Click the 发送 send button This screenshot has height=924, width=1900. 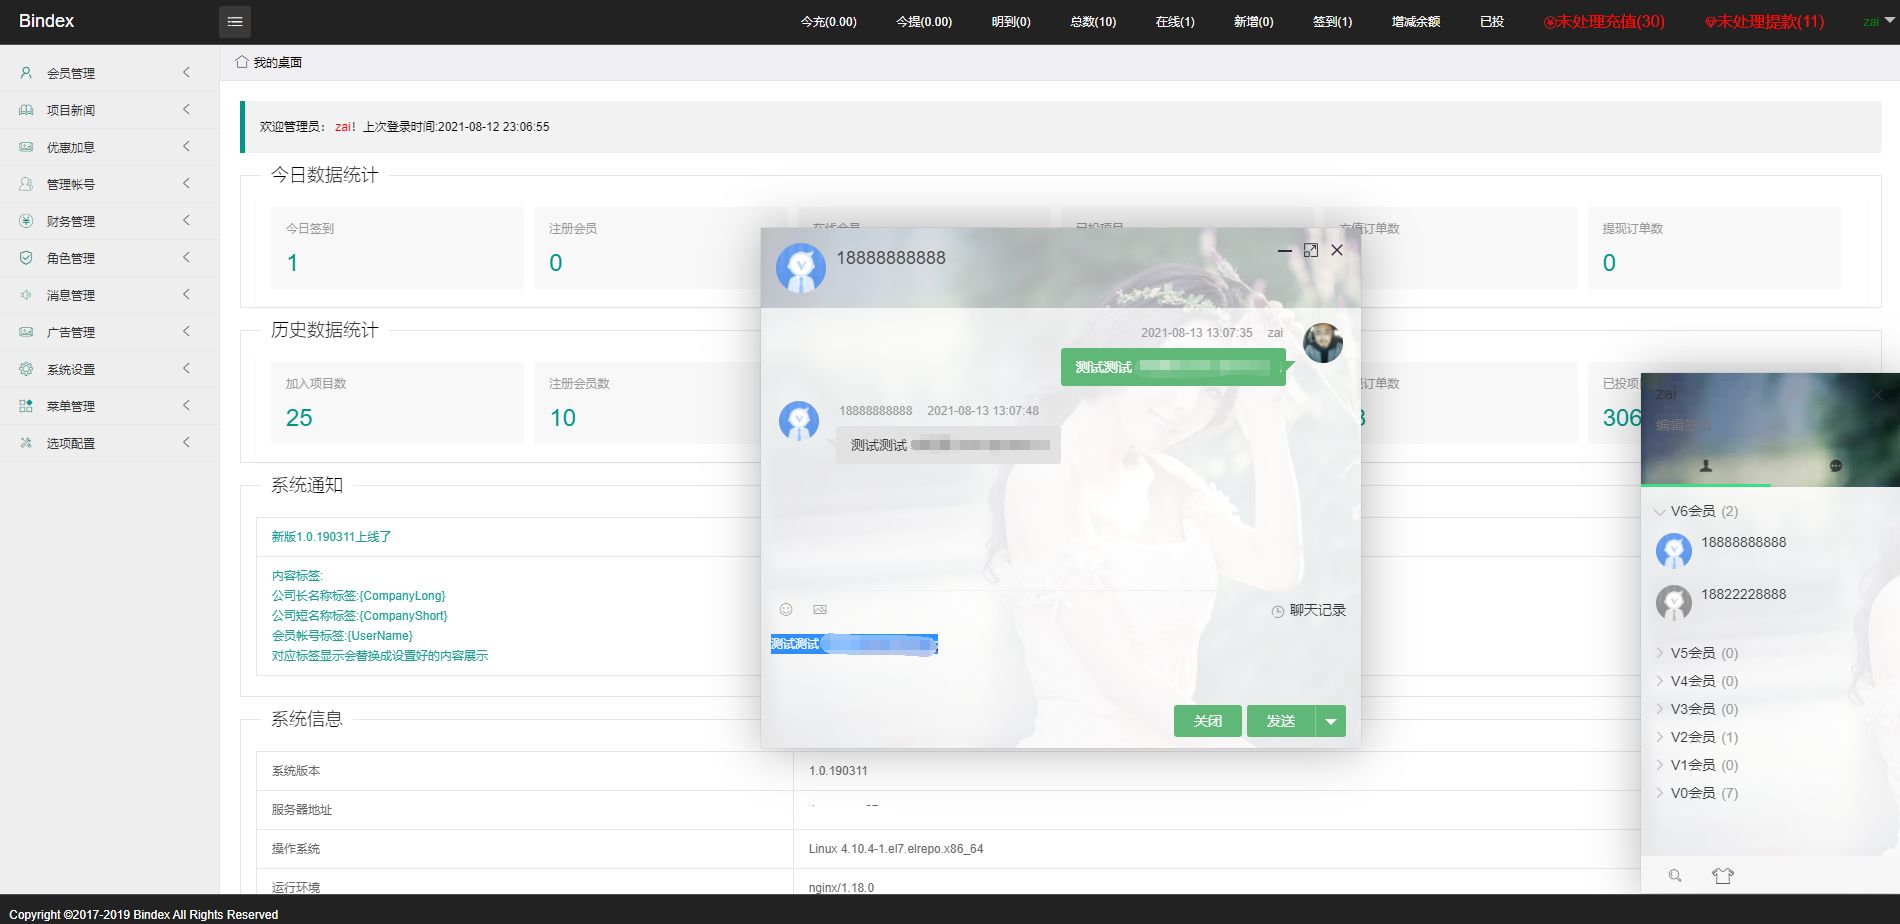(1281, 721)
